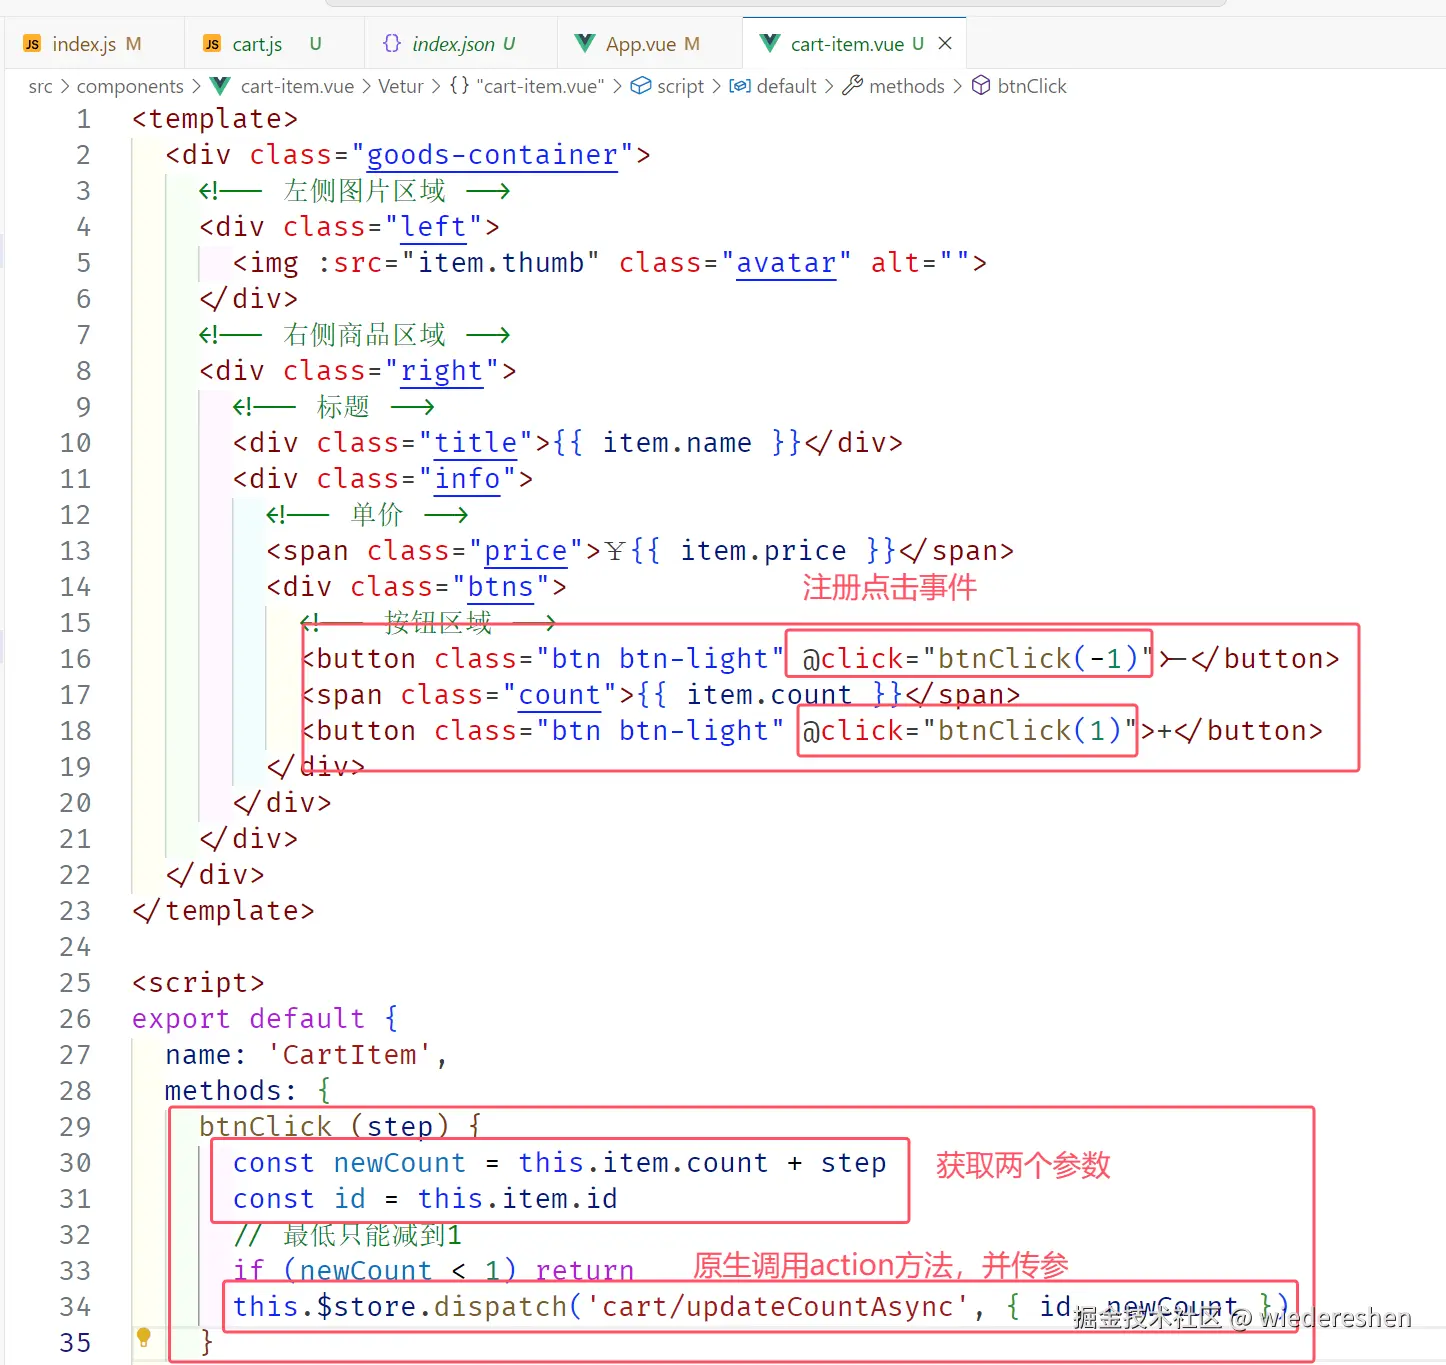Expand the chevron after src breadcrumb
Image resolution: width=1446 pixels, height=1365 pixels.
(x=65, y=86)
